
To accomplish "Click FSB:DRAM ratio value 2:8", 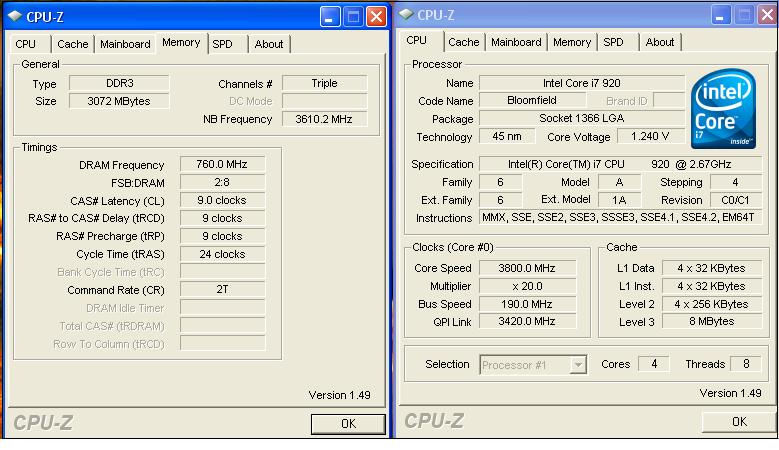I will (222, 182).
